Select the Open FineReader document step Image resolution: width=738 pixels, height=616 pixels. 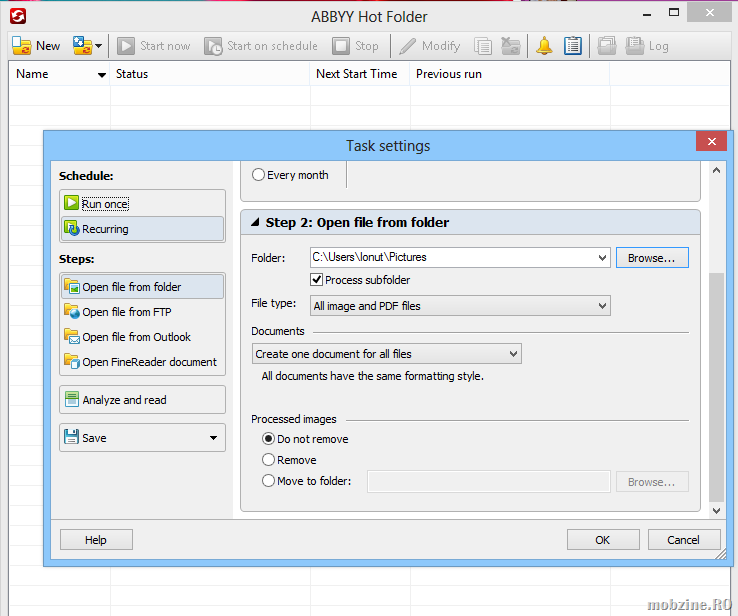[x=142, y=361]
